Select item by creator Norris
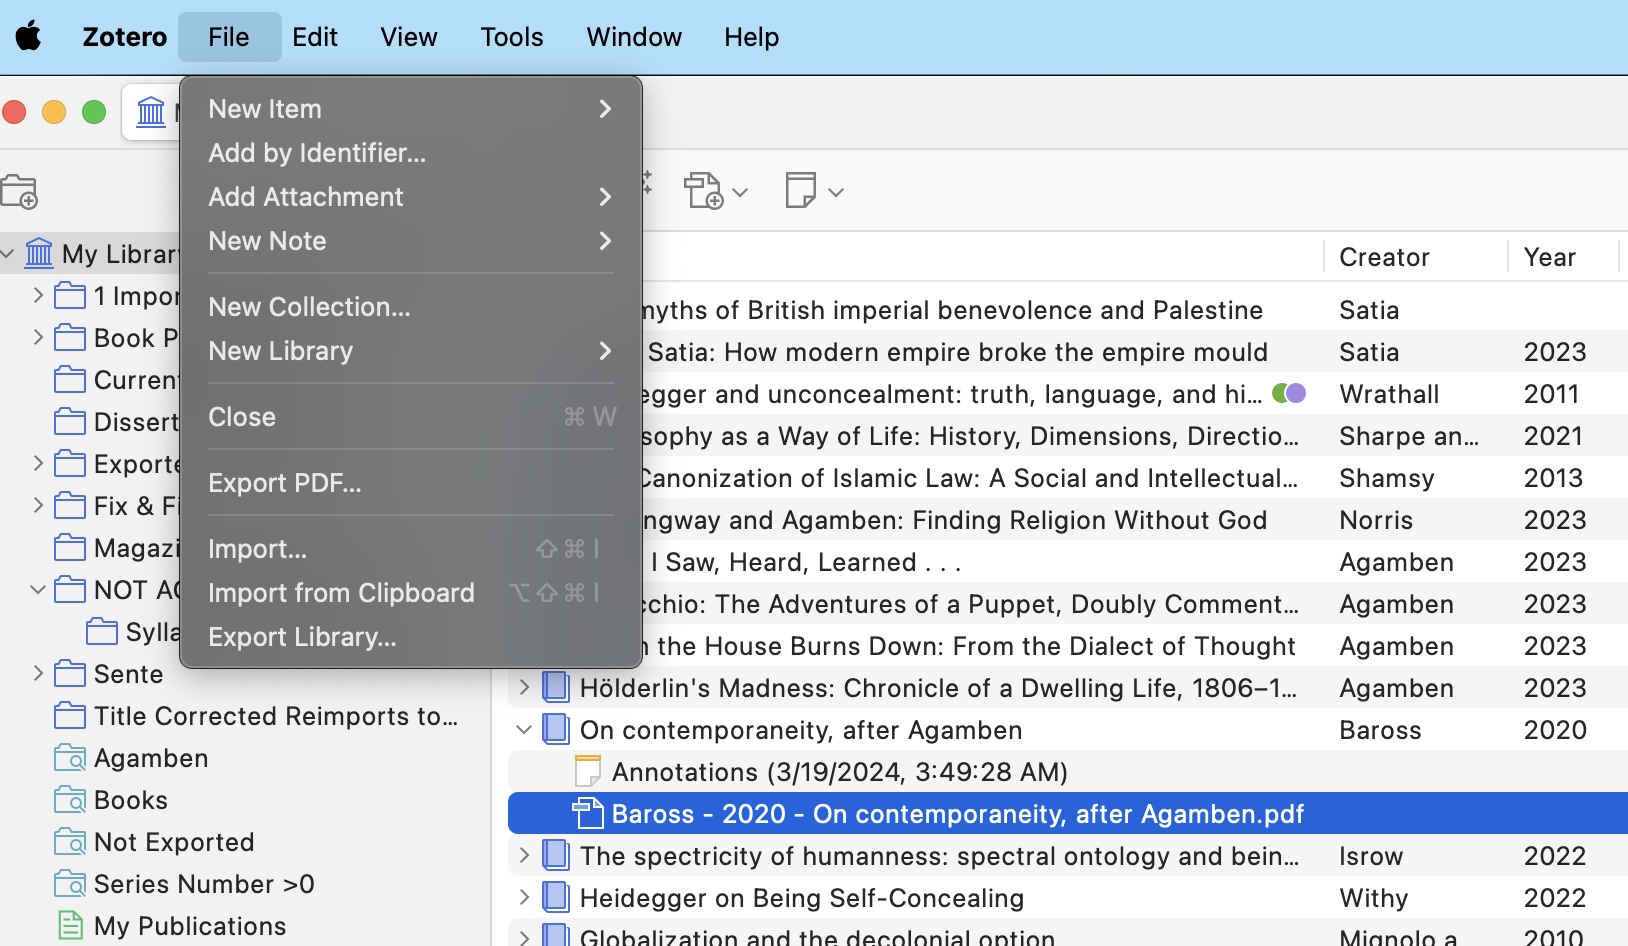 [x=1376, y=520]
